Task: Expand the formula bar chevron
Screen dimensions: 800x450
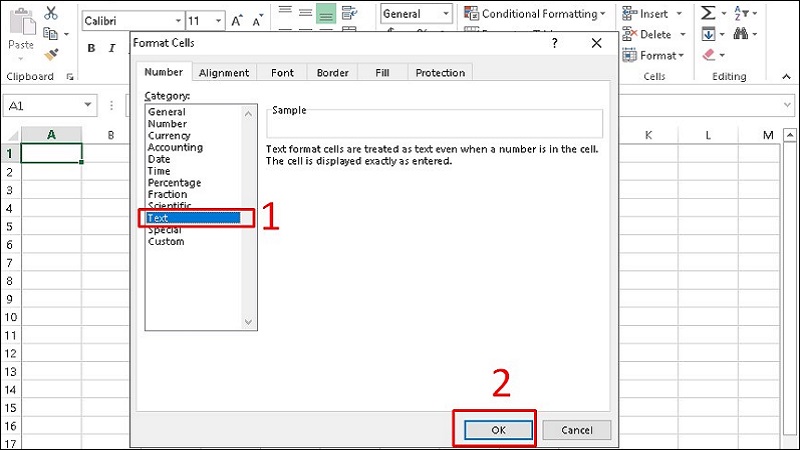Action: click(x=787, y=105)
